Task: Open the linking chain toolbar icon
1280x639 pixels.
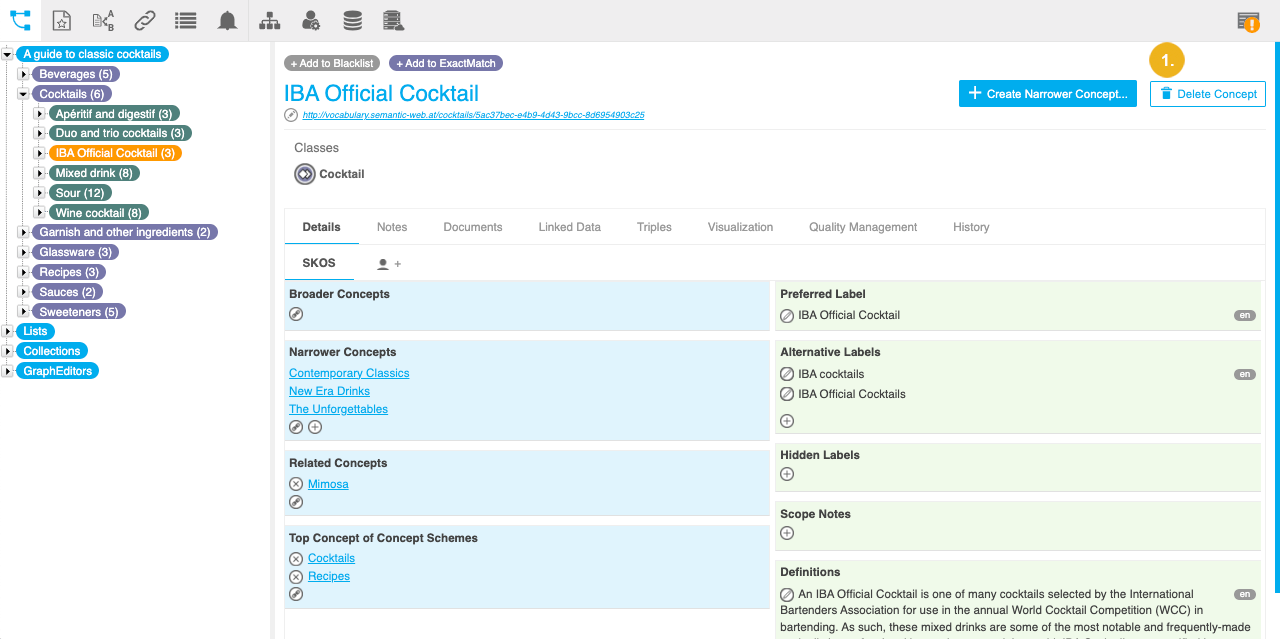Action: point(145,20)
